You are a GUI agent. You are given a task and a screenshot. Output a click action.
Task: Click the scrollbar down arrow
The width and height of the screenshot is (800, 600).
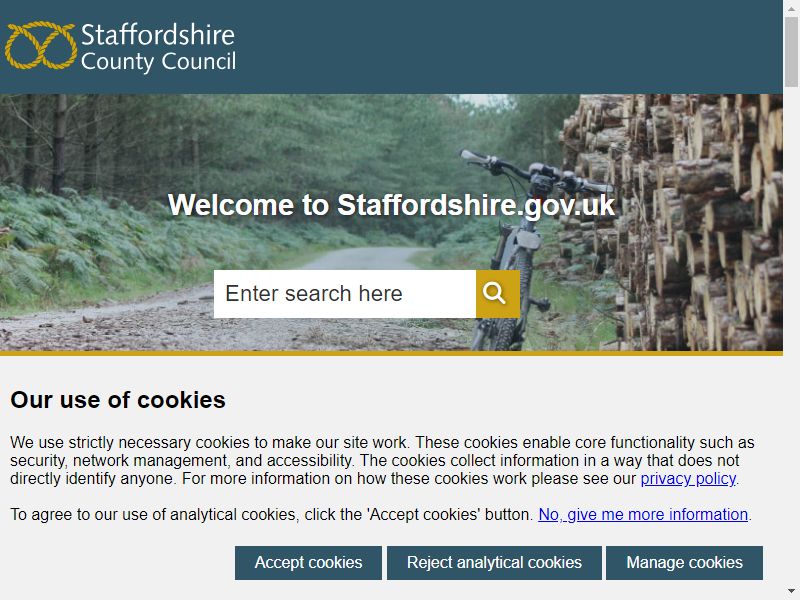[x=791, y=592]
